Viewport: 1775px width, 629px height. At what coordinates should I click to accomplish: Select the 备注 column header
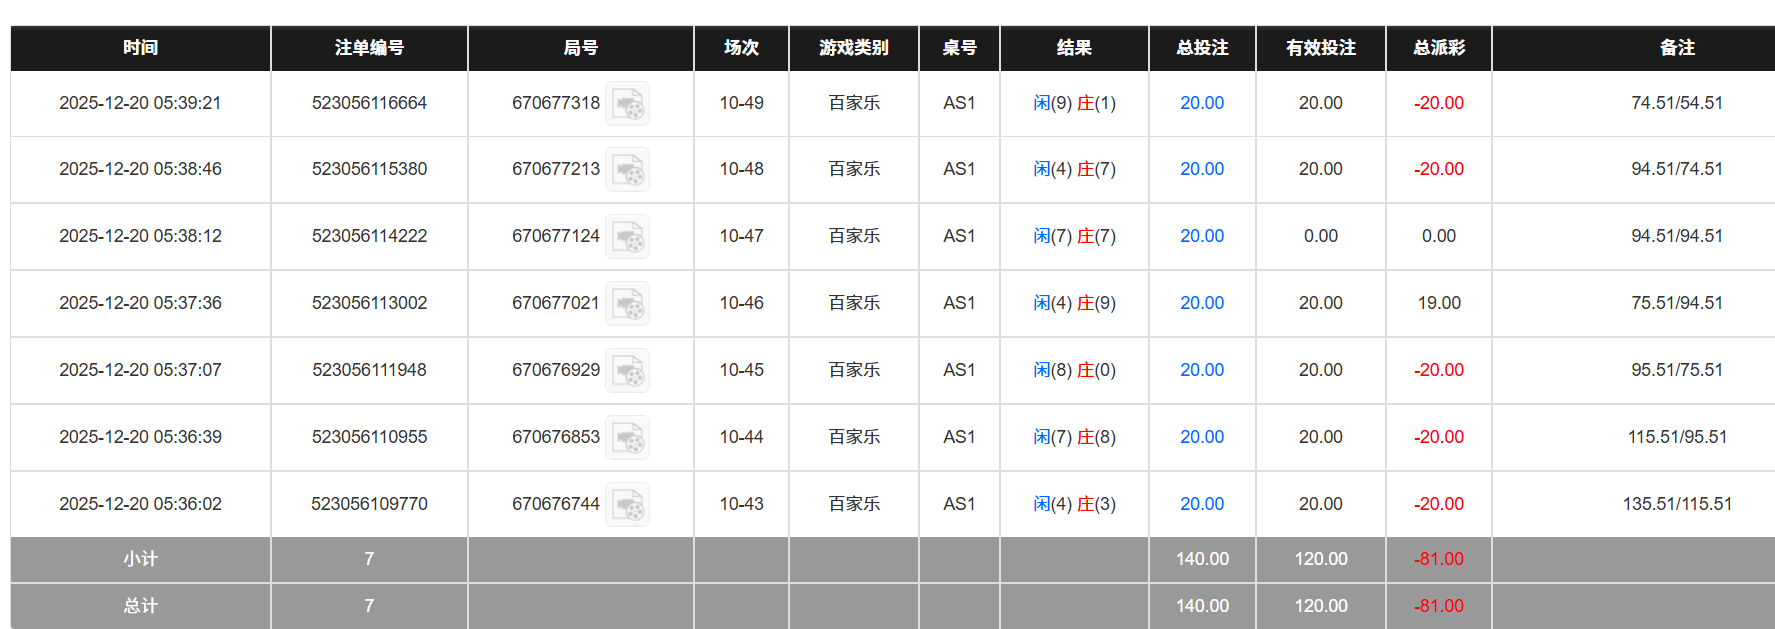(x=1676, y=48)
